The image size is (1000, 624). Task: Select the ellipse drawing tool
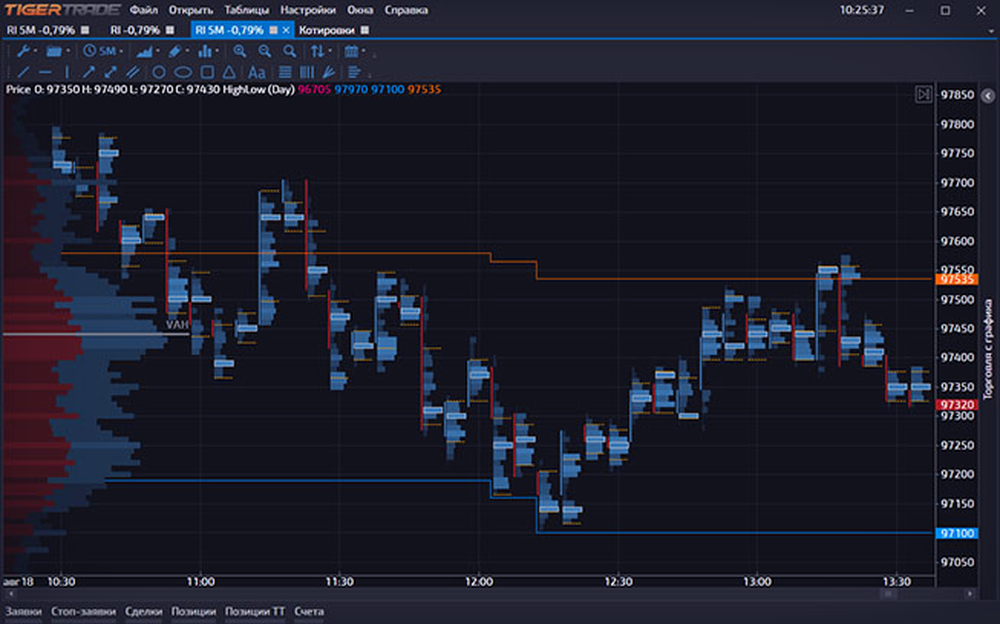[182, 72]
